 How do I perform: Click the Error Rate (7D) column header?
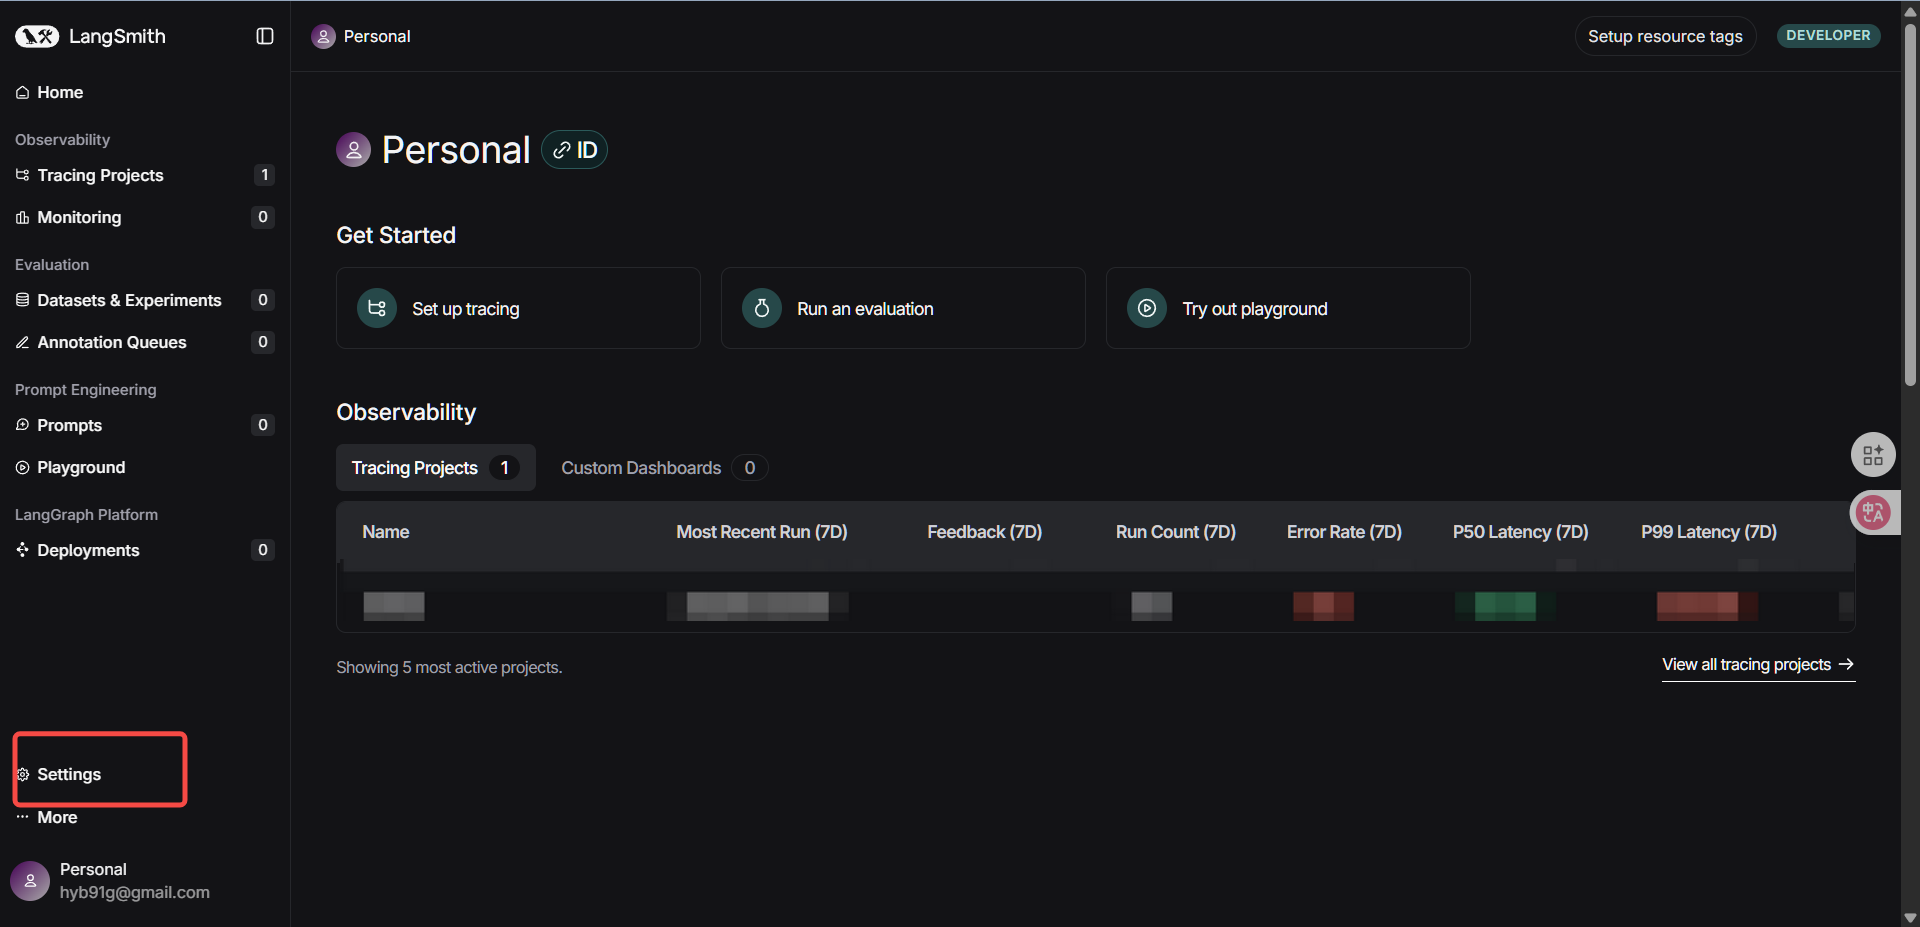tap(1344, 532)
